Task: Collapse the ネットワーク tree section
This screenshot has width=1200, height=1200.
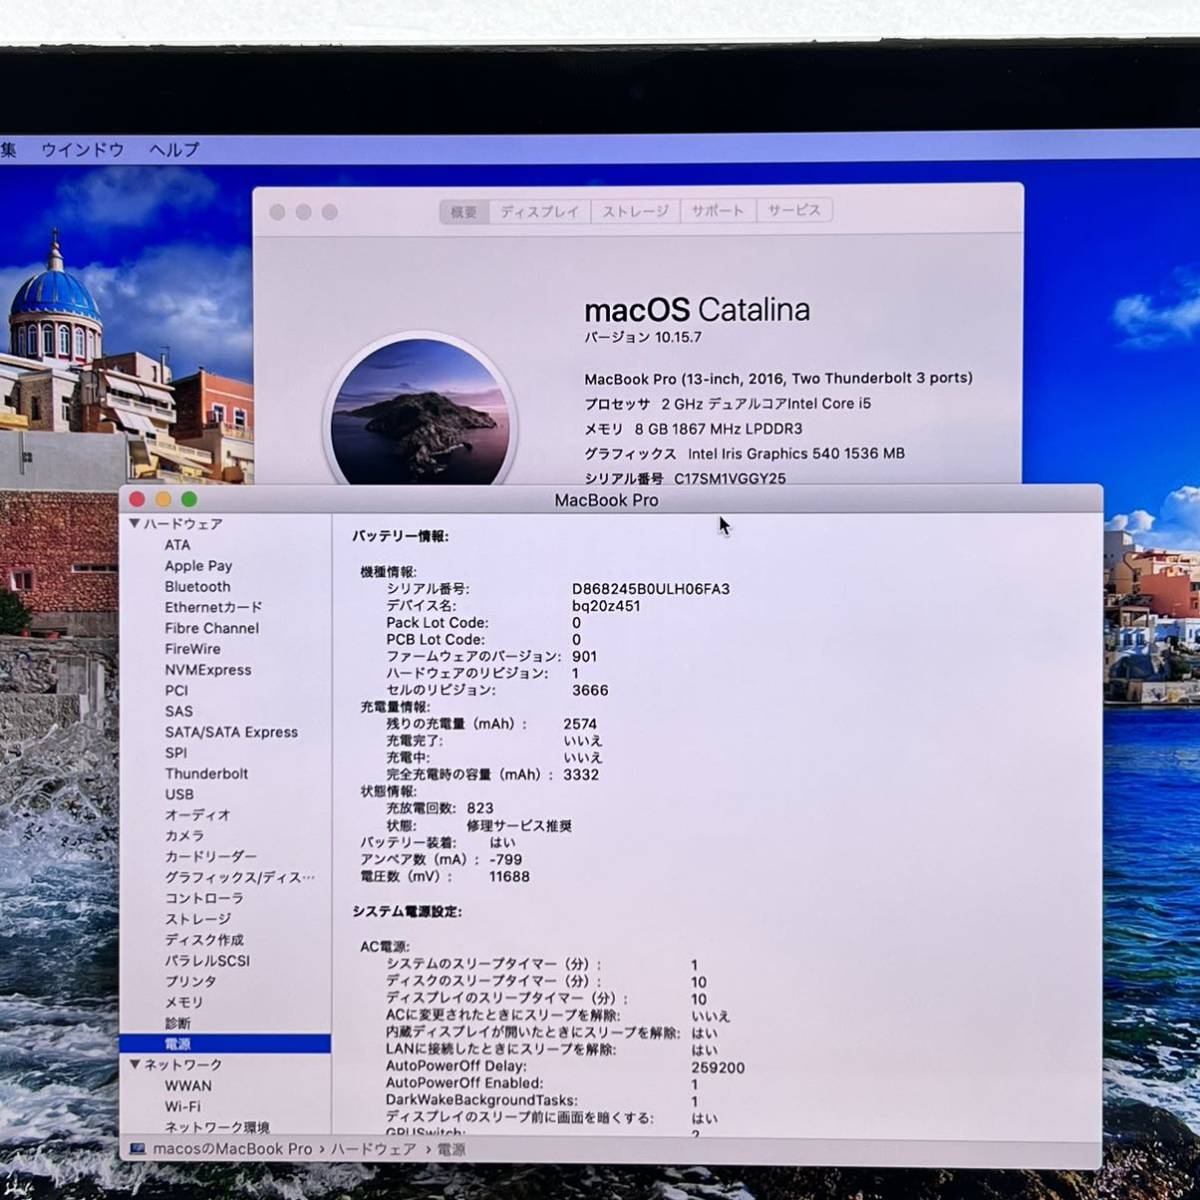Action: [x=135, y=1065]
